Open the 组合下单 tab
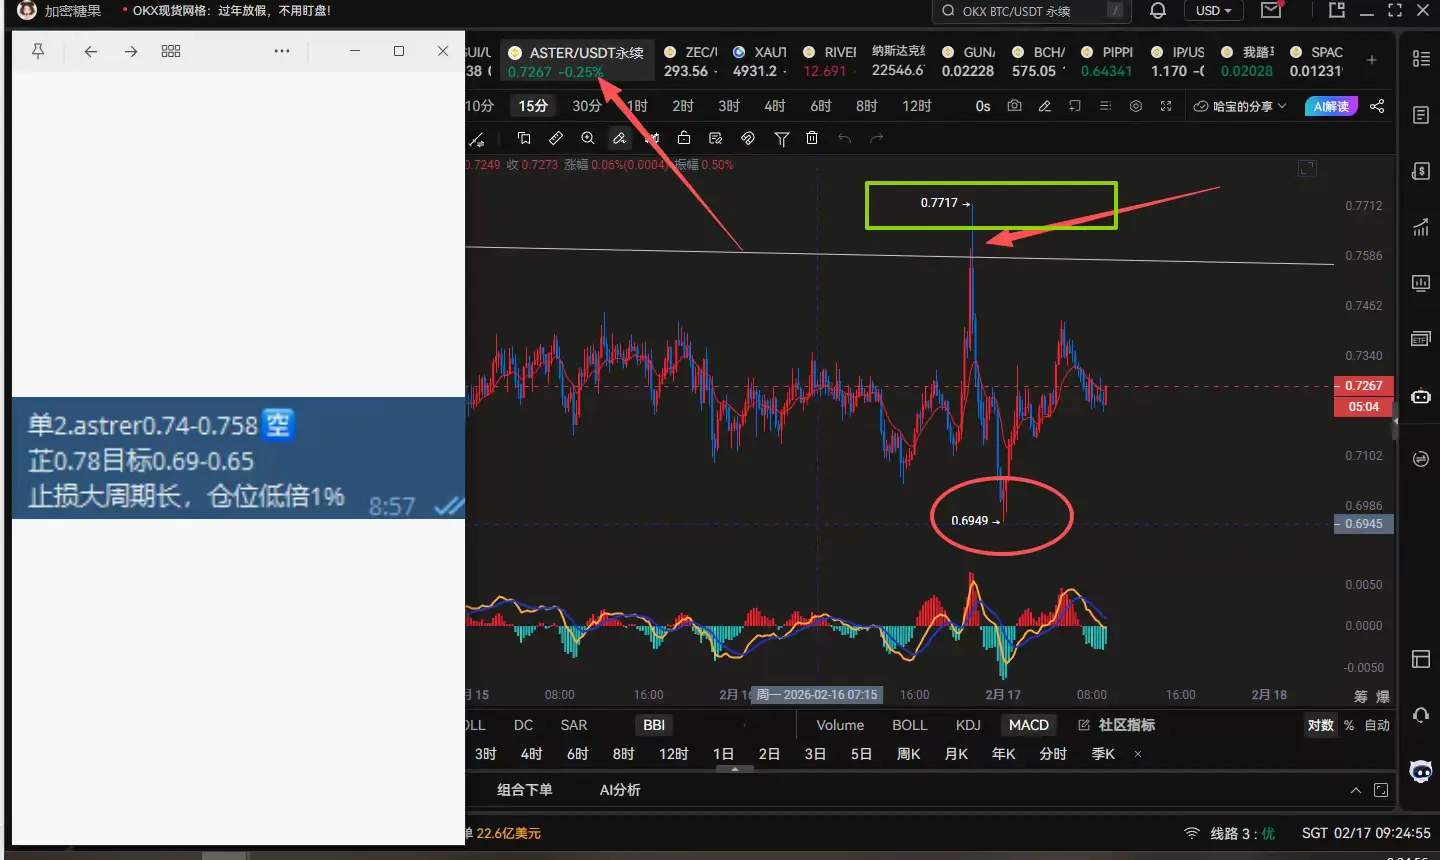 pyautogui.click(x=525, y=790)
